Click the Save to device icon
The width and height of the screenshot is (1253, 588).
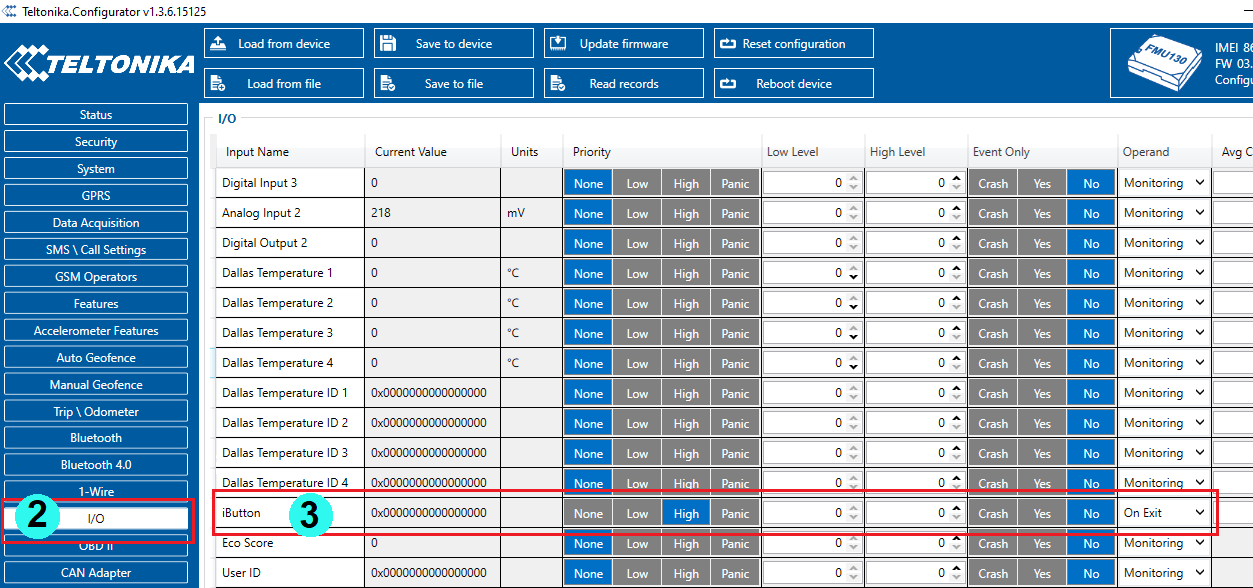[x=388, y=44]
